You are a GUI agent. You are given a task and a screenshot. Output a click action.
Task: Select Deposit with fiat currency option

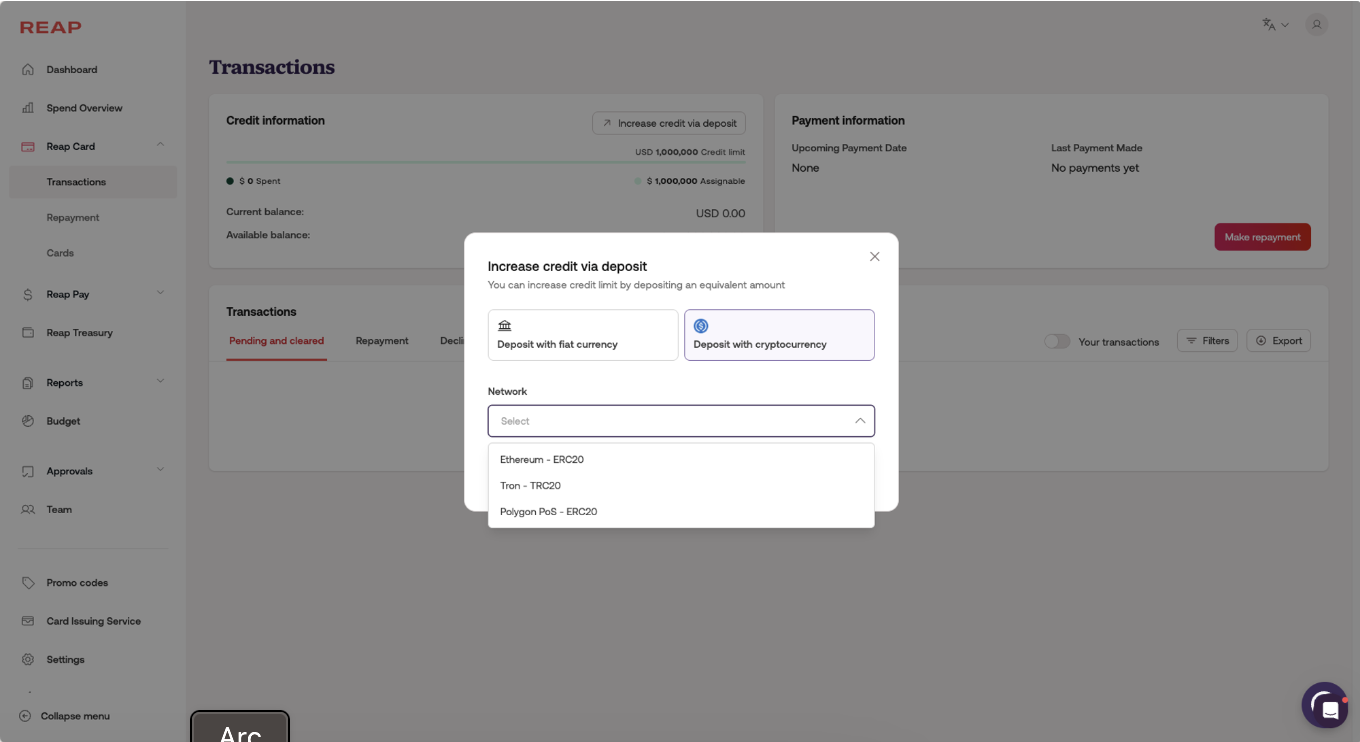[x=583, y=335]
